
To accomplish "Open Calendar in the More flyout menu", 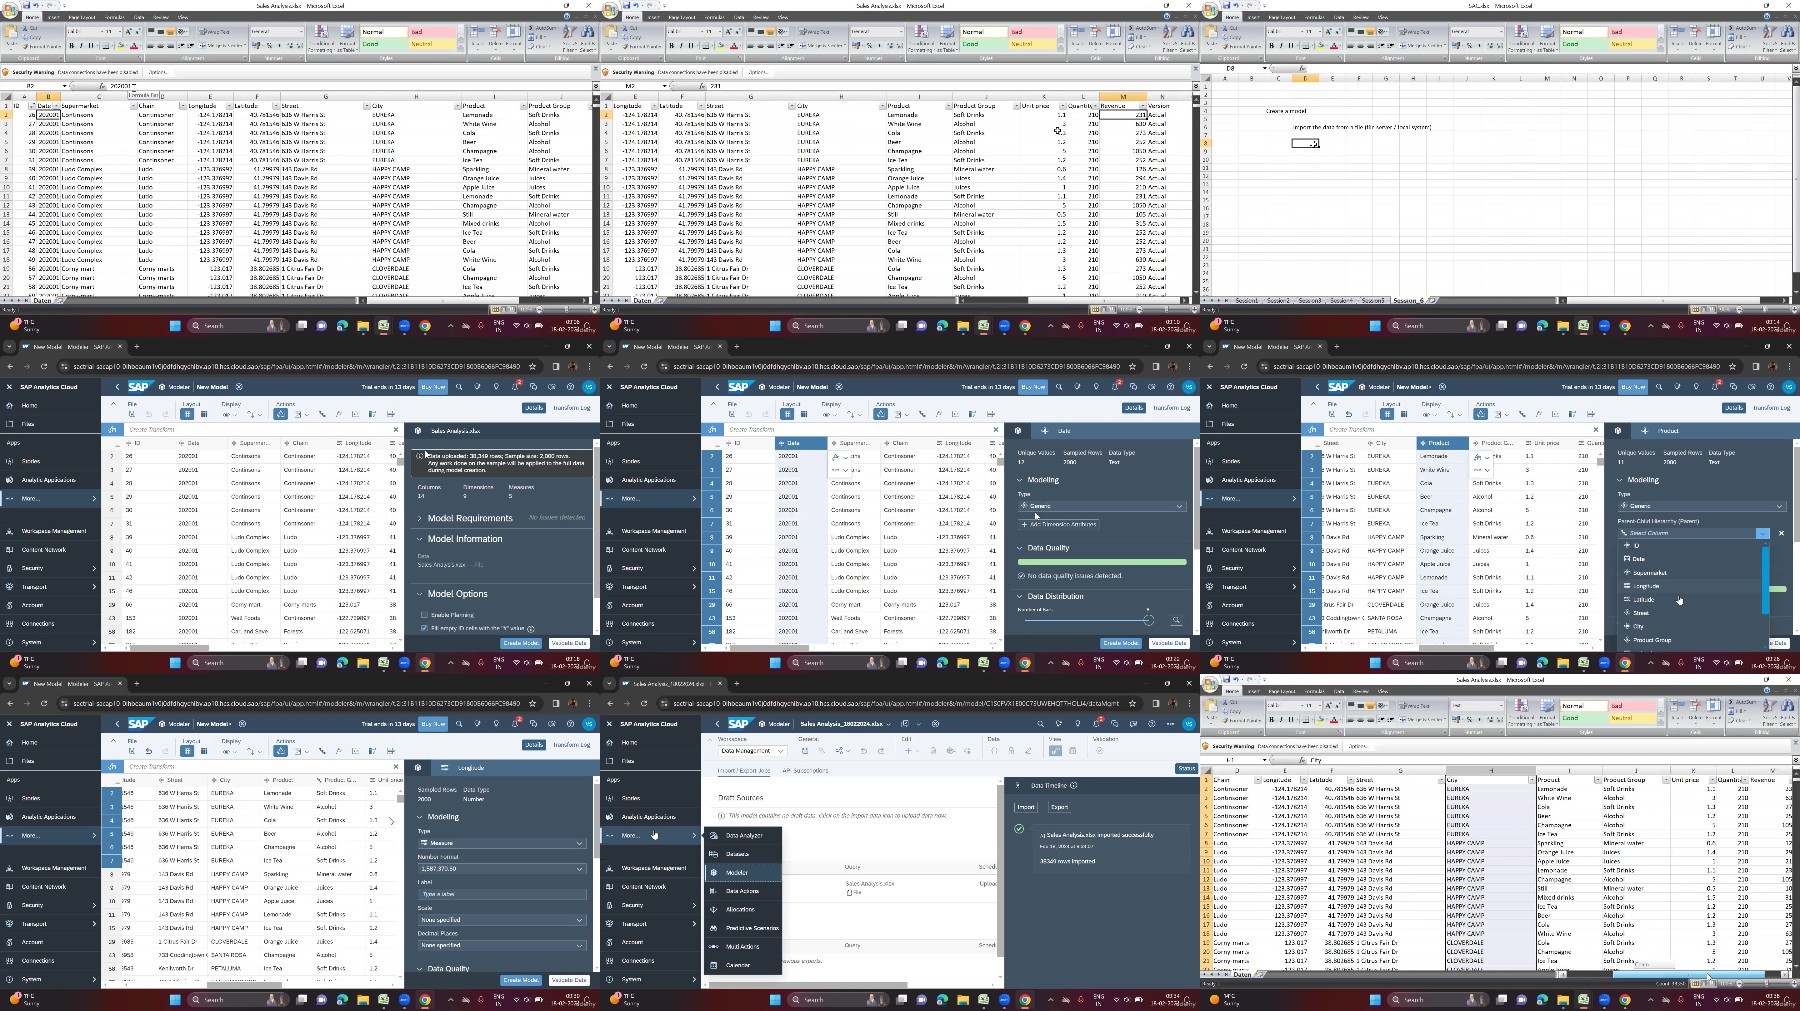I will (x=742, y=965).
